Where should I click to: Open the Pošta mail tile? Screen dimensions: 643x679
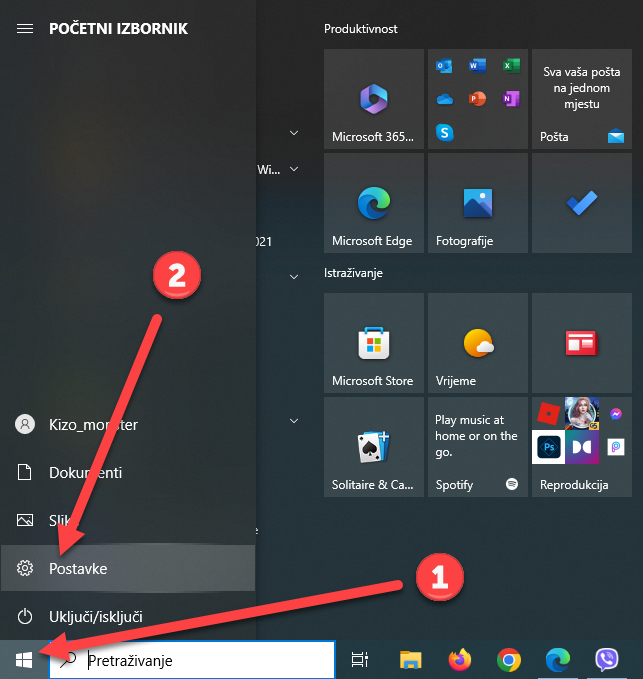pos(581,99)
